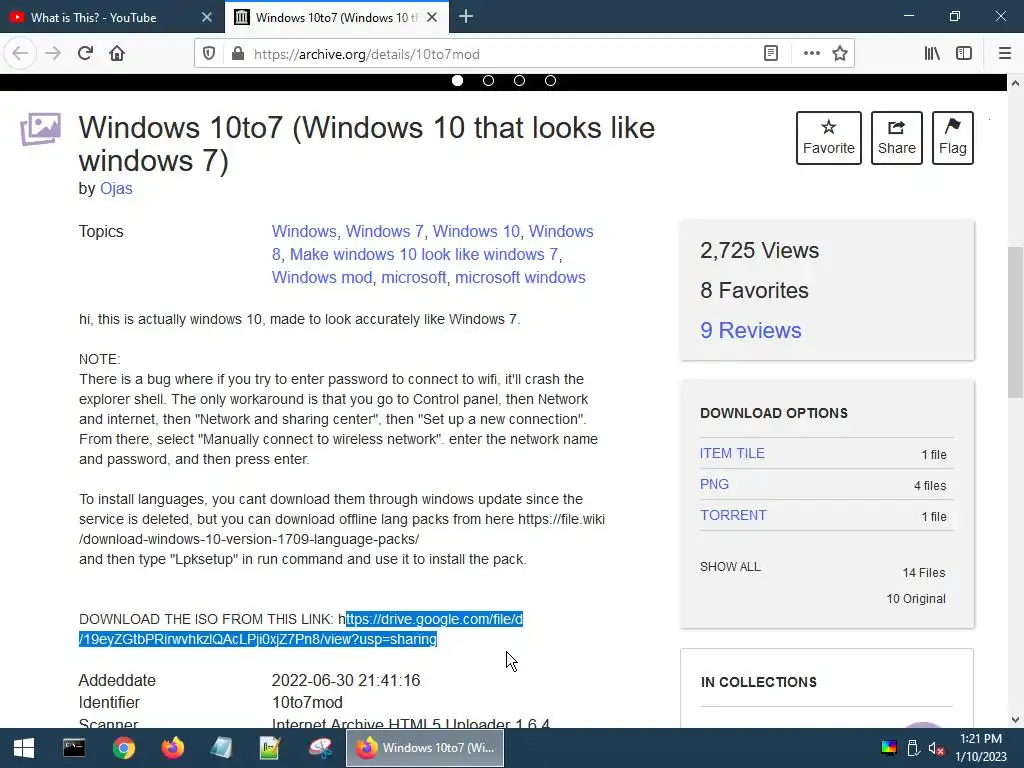Click the muted volume tray icon

[936, 748]
